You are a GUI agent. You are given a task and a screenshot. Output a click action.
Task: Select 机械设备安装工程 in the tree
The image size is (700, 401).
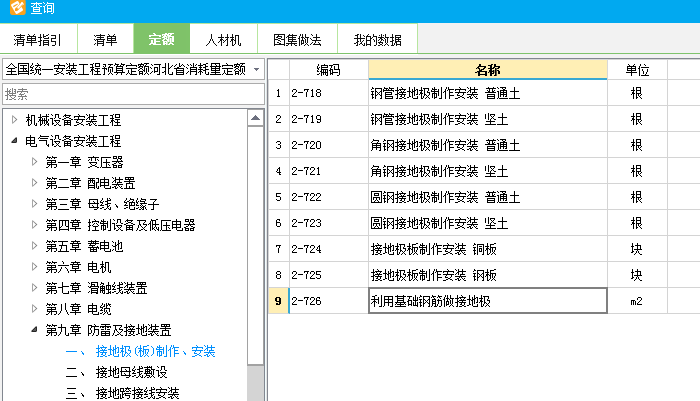click(73, 120)
